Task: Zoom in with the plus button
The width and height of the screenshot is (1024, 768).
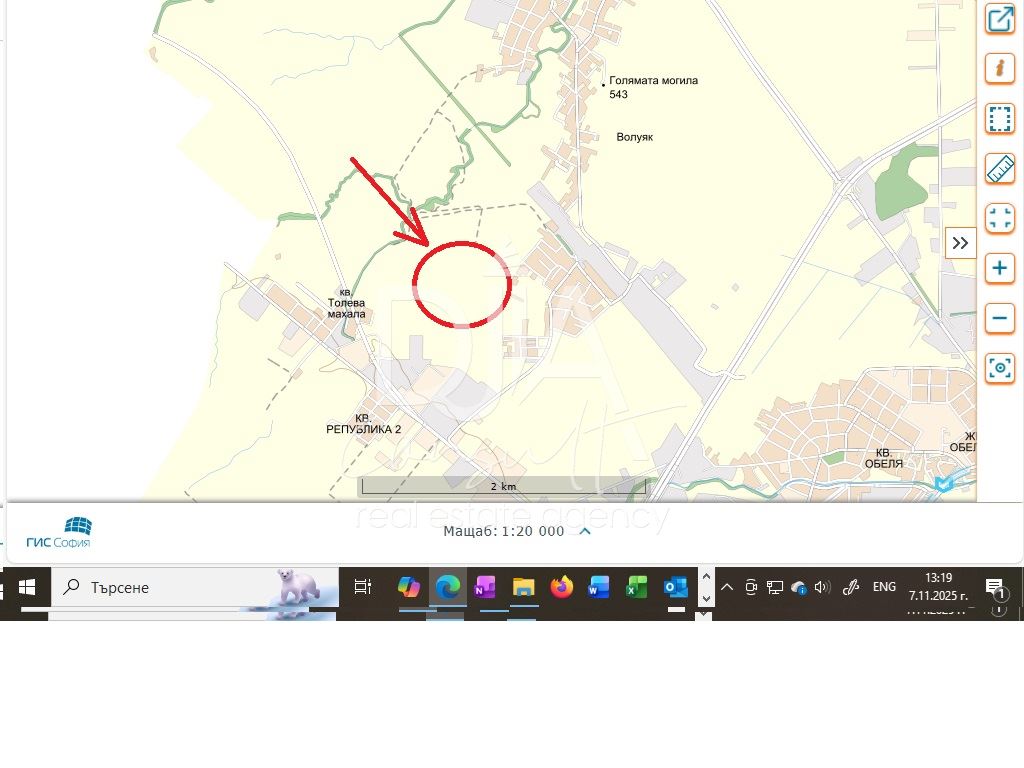Action: point(999,268)
